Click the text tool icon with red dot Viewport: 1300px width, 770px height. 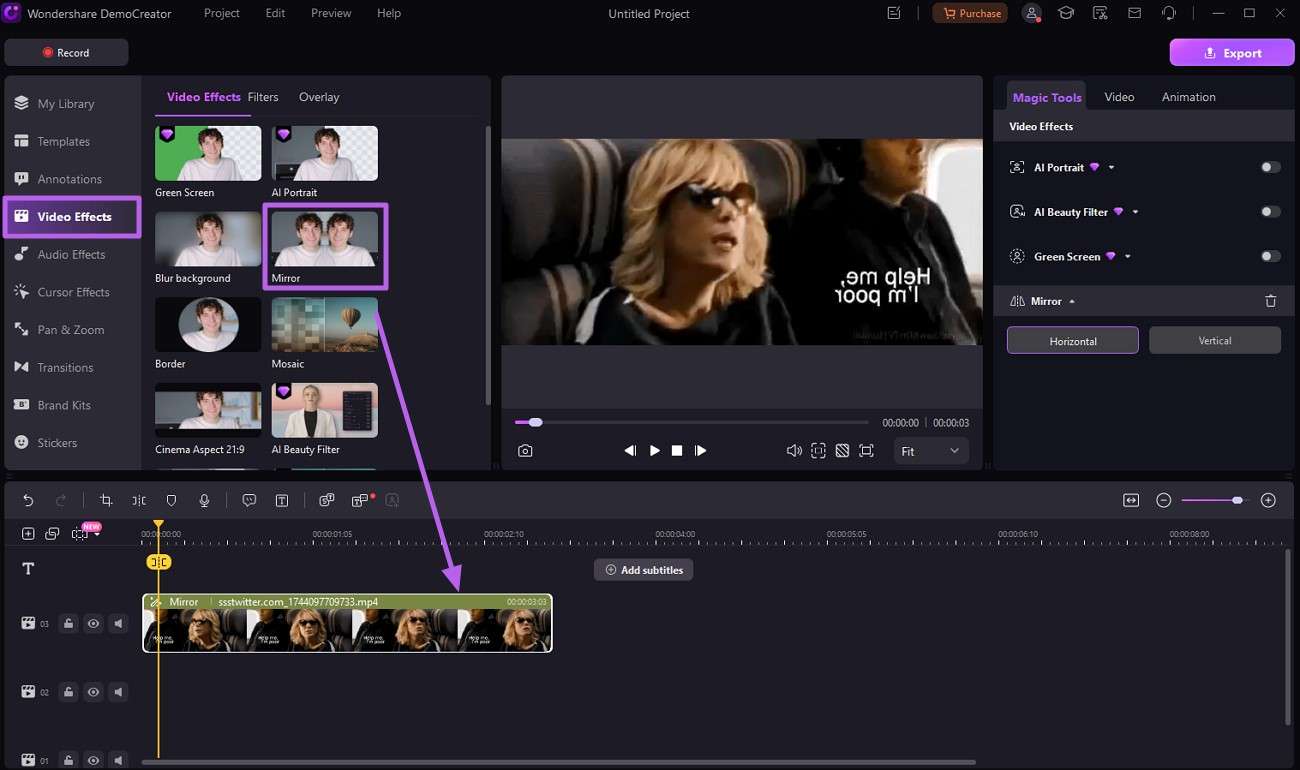pos(360,500)
